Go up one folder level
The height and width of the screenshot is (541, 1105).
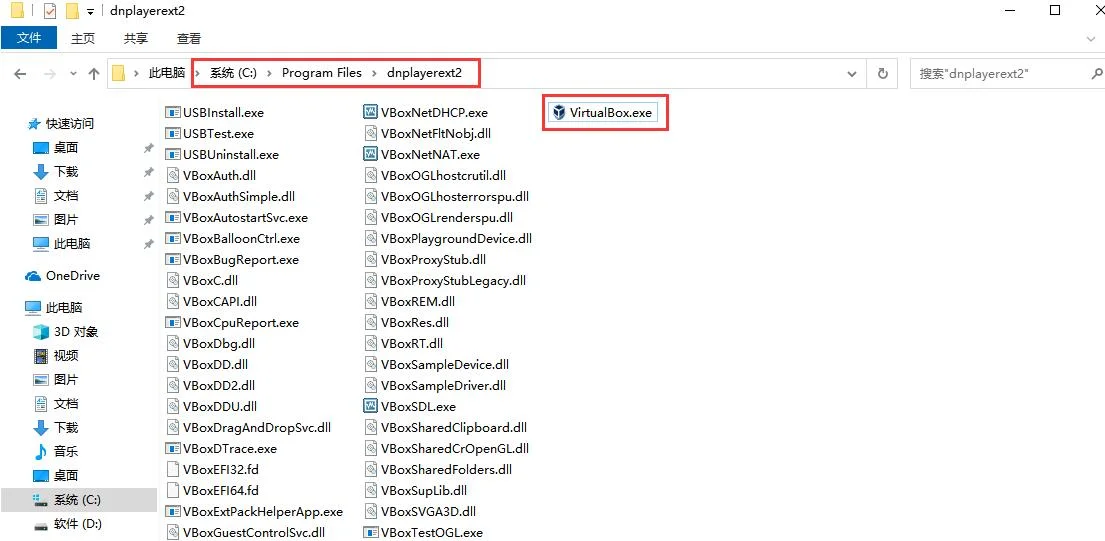tap(94, 74)
